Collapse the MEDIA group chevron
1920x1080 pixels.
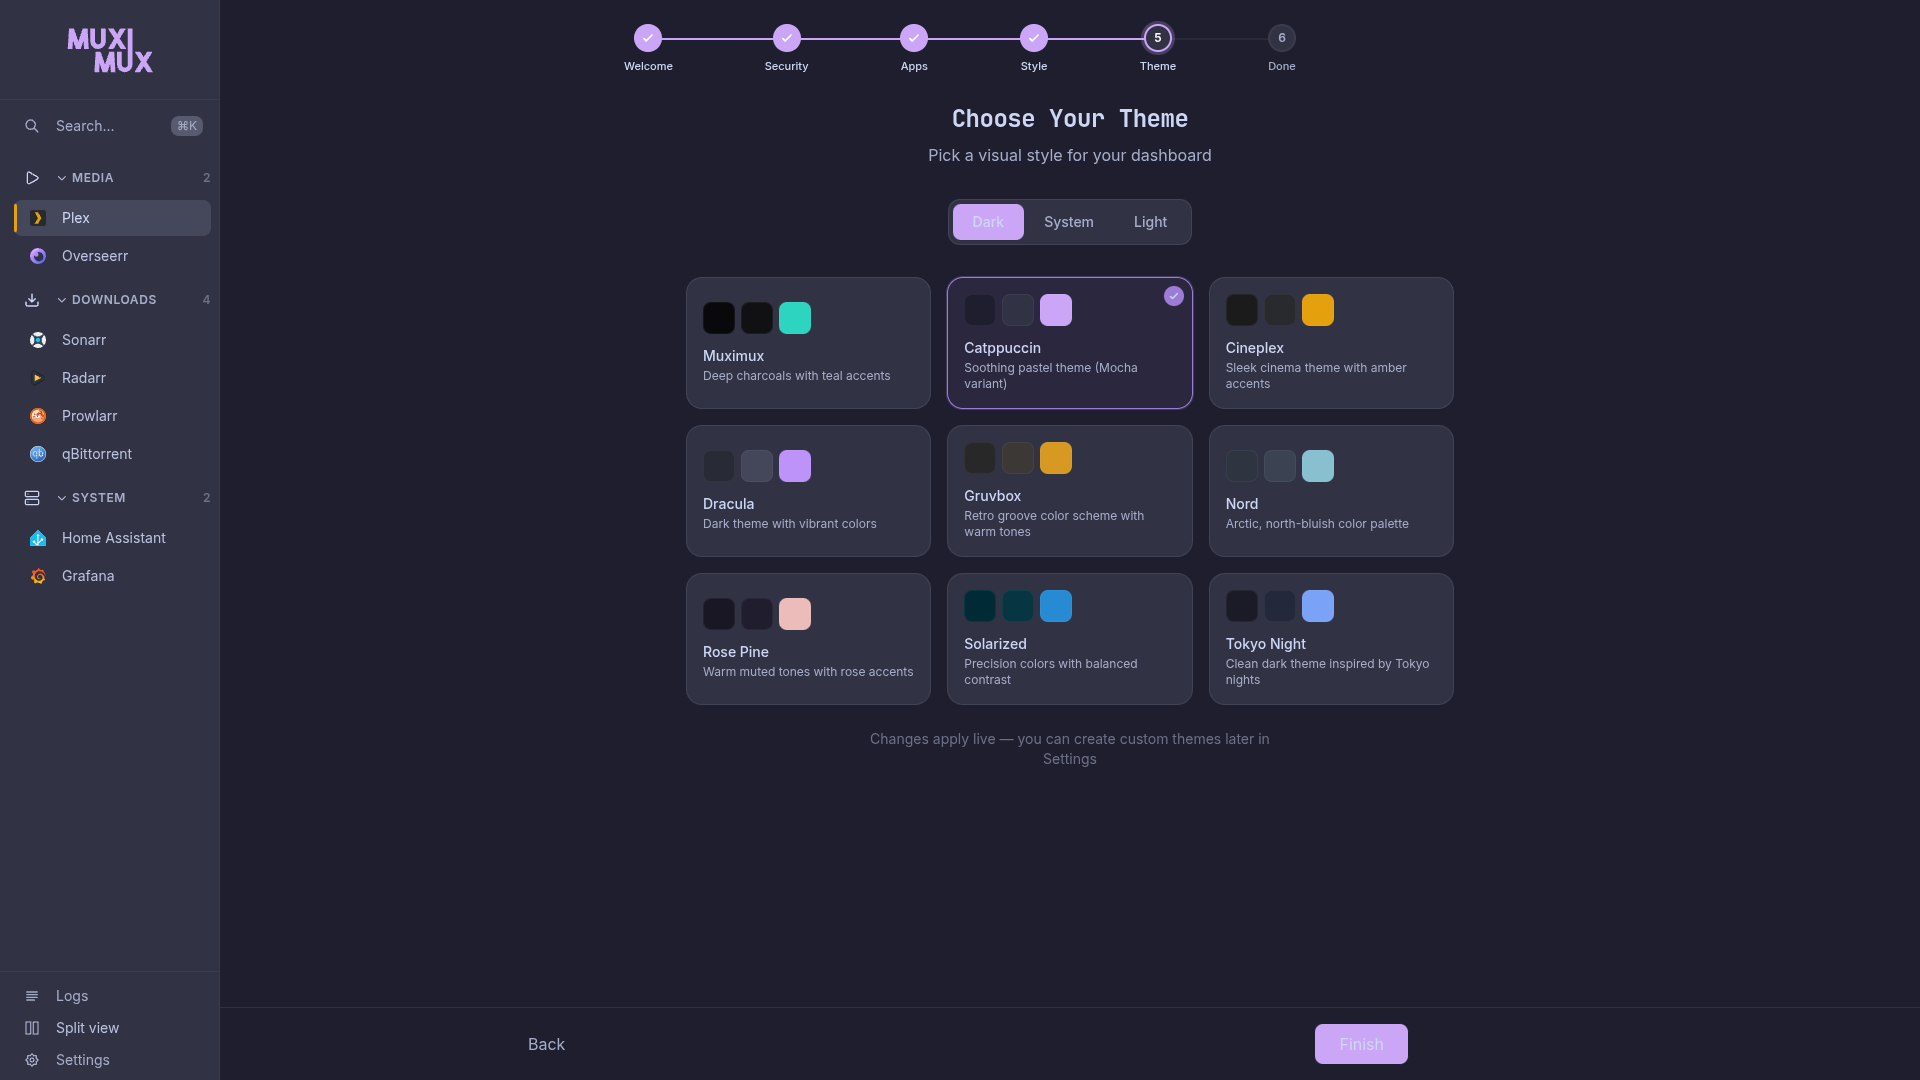pyautogui.click(x=62, y=178)
